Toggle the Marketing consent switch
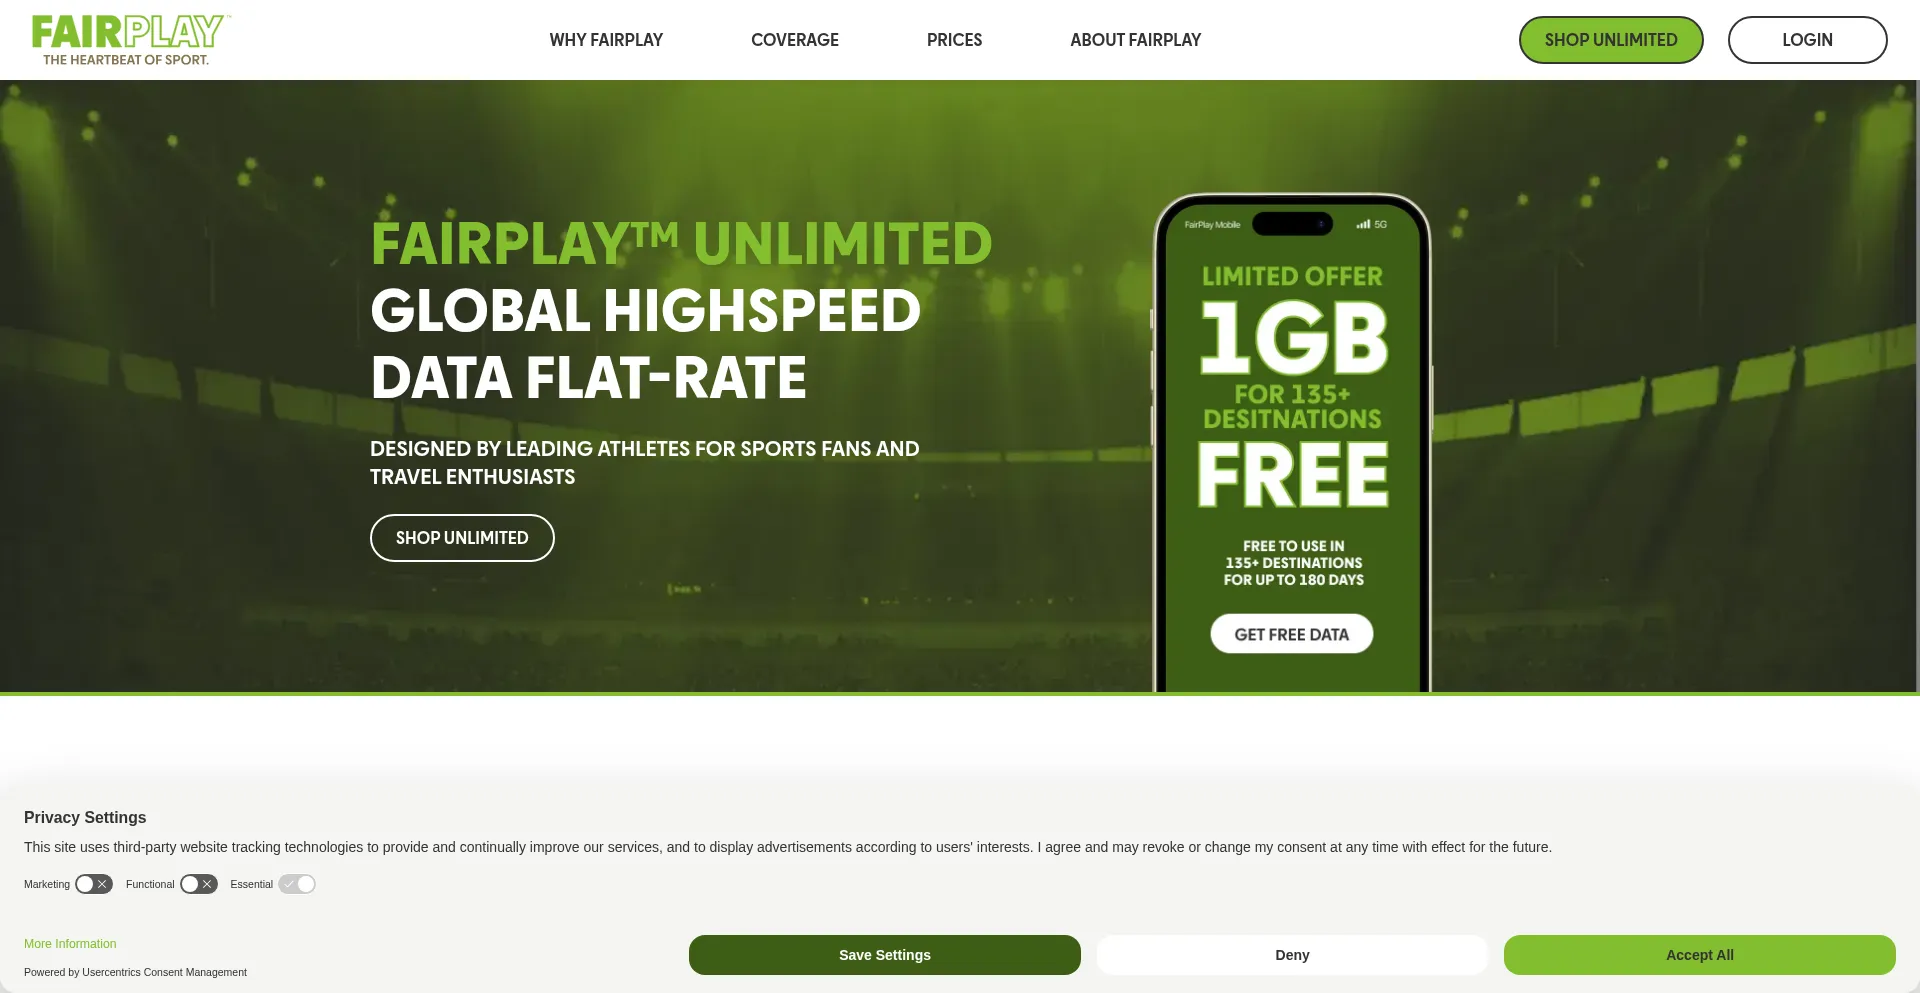This screenshot has width=1920, height=993. (94, 884)
